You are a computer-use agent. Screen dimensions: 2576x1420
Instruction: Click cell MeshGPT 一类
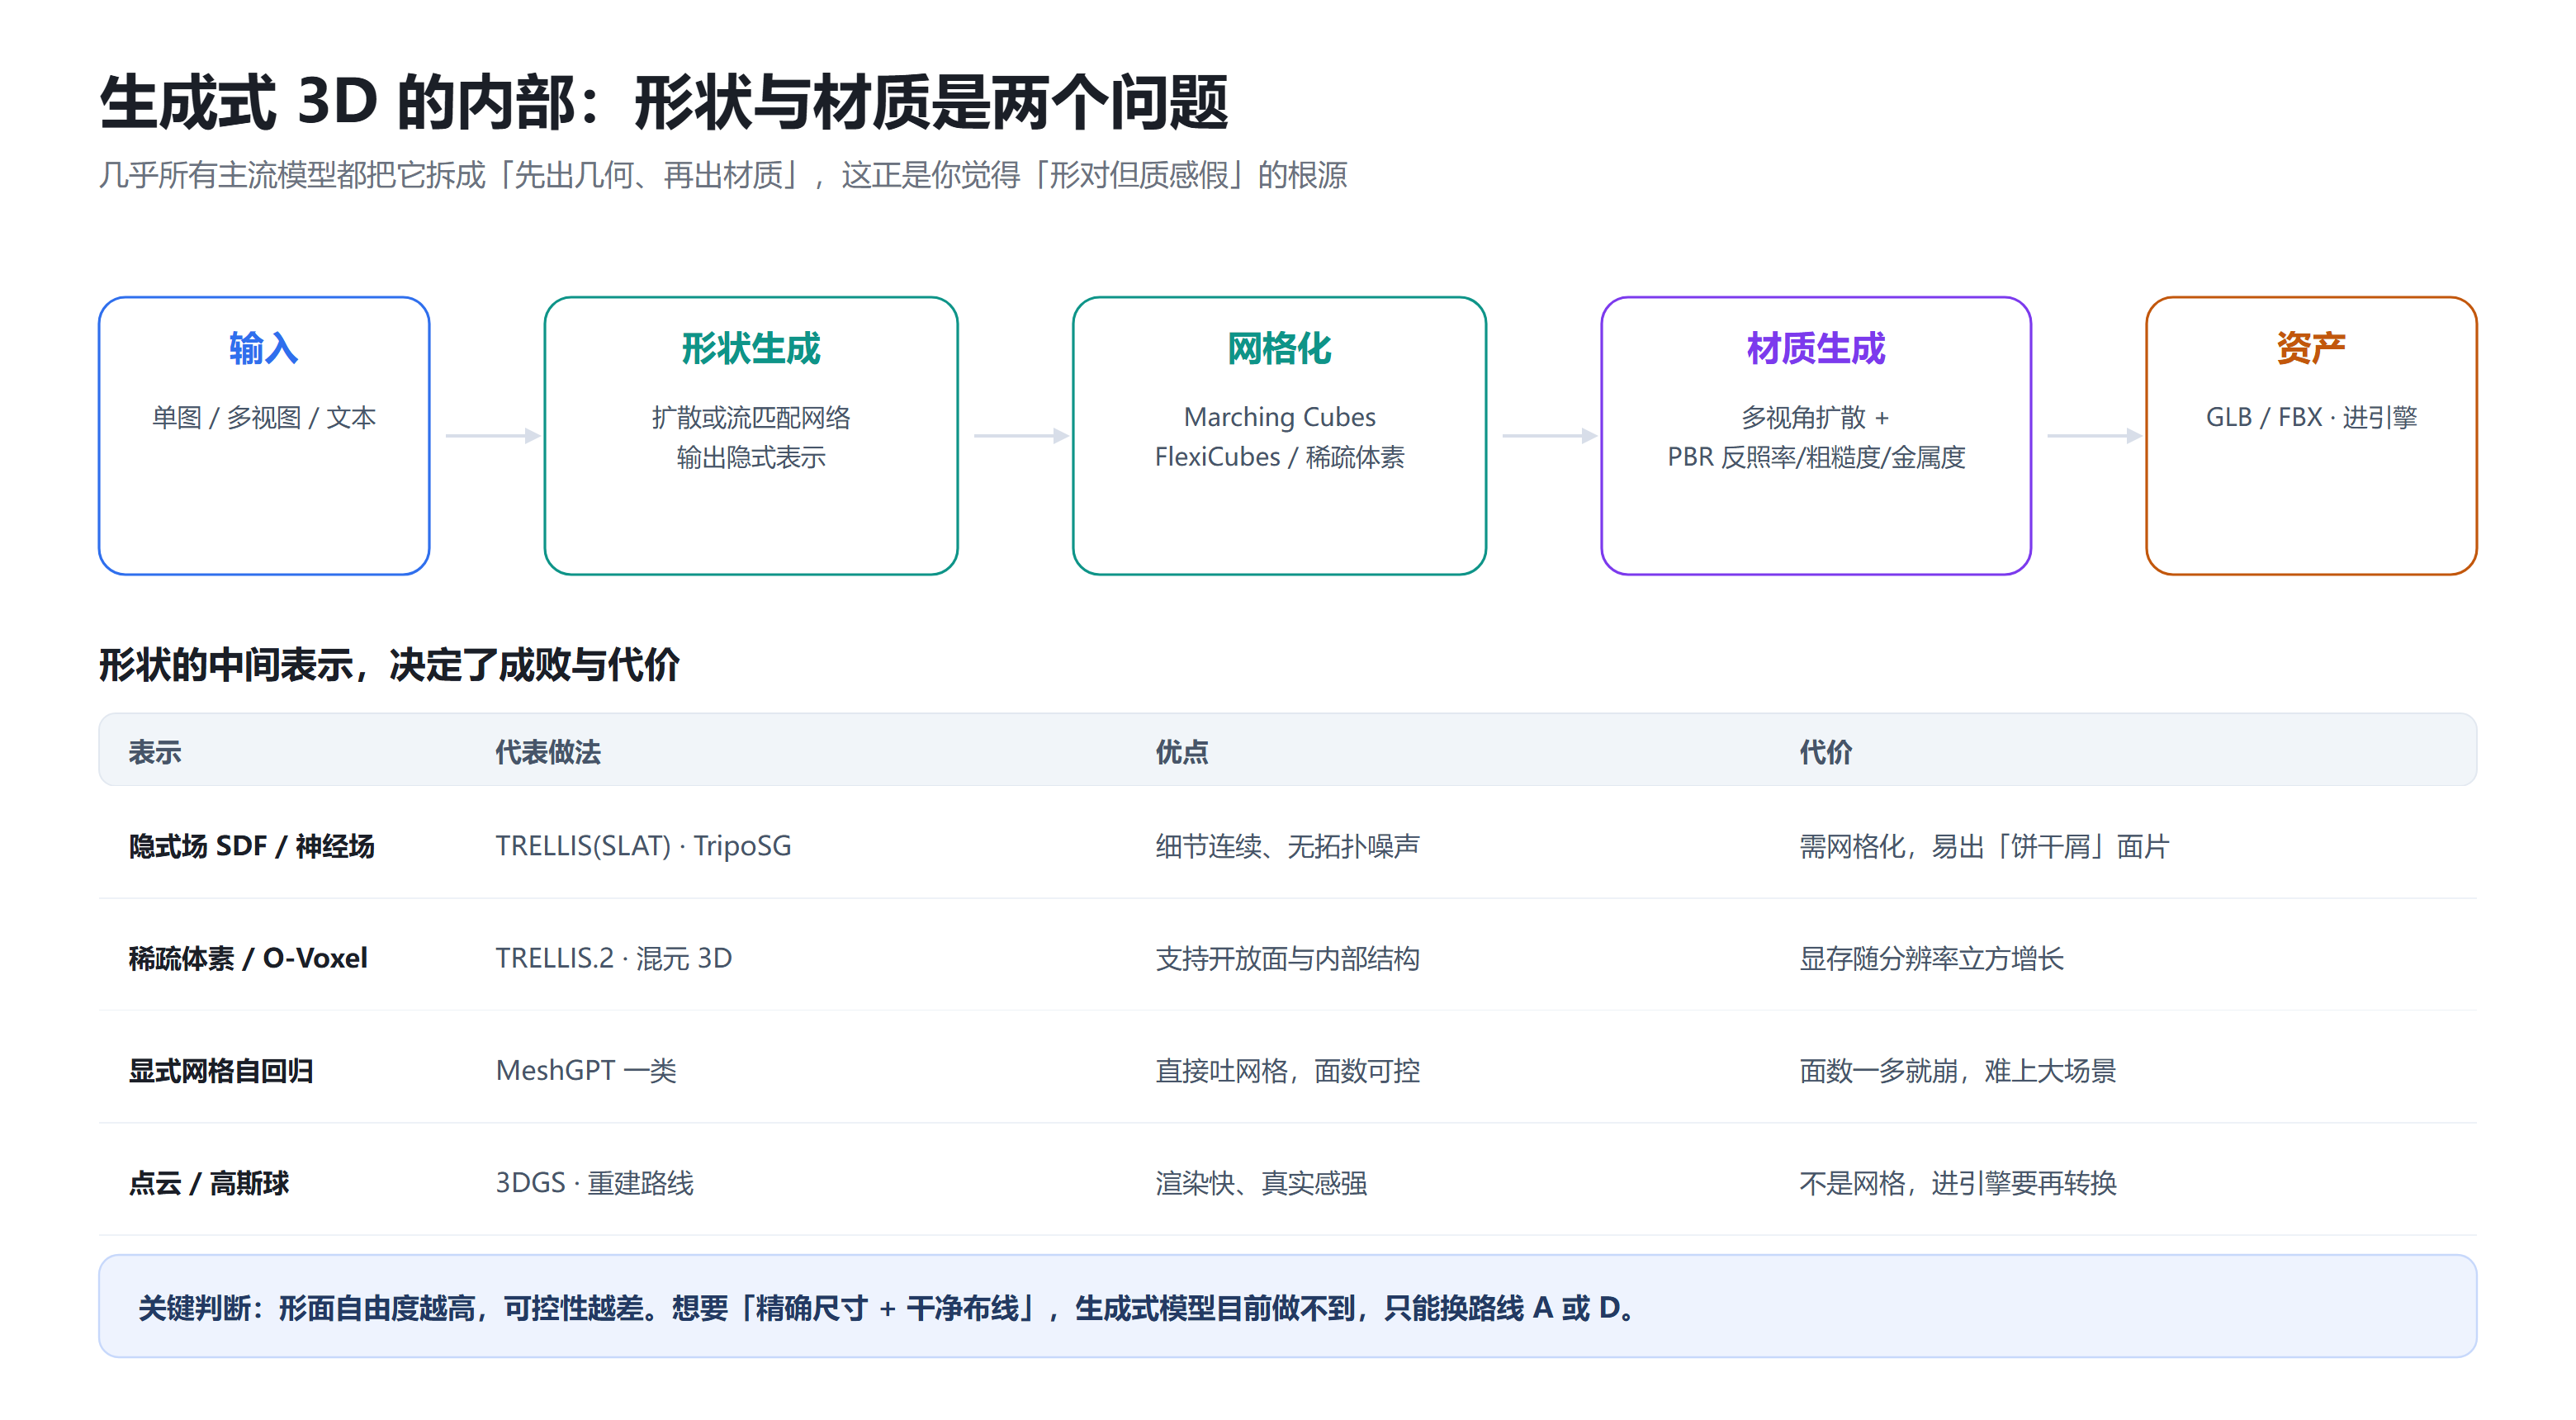point(586,1071)
